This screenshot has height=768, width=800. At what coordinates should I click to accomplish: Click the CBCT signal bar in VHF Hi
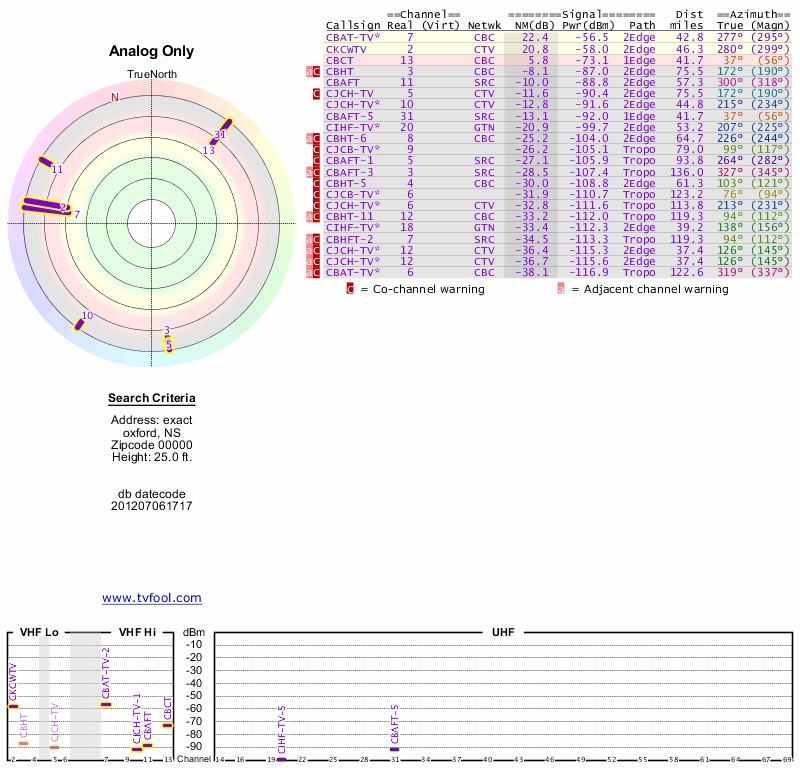coord(168,725)
